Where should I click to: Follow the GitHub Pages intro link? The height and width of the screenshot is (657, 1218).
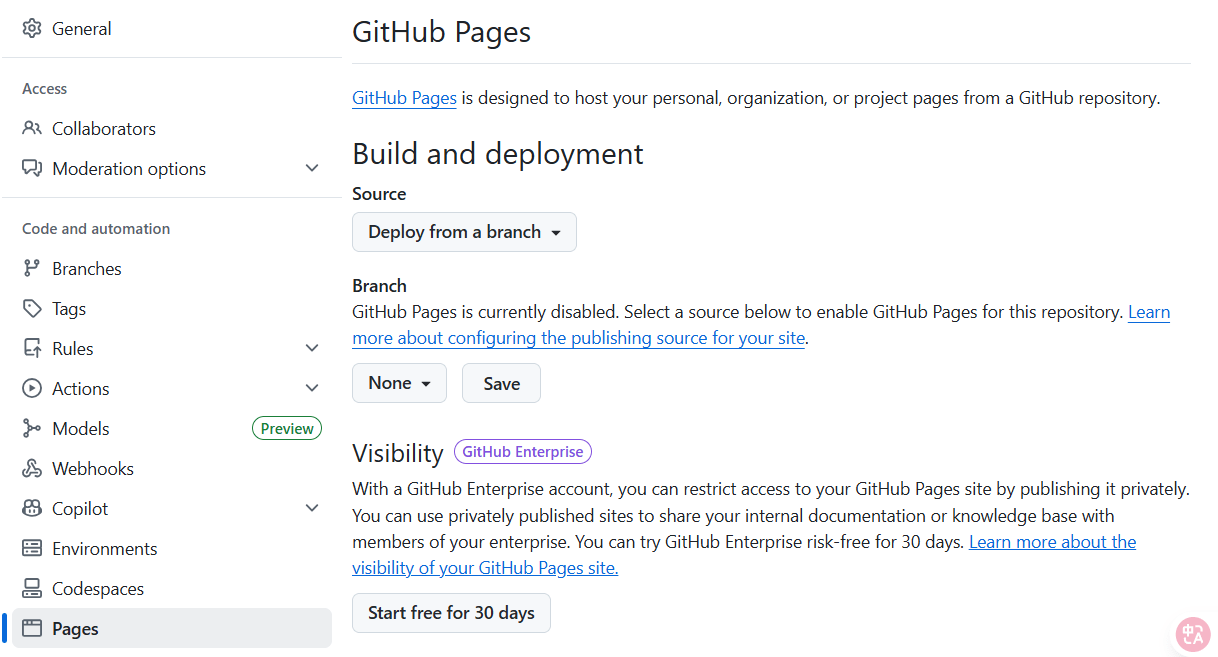point(404,98)
